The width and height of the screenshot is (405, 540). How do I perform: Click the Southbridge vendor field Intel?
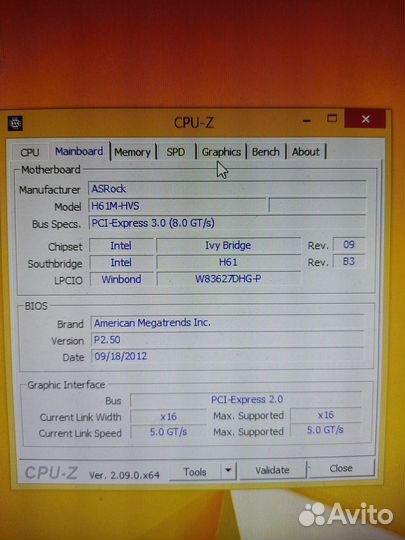(121, 263)
